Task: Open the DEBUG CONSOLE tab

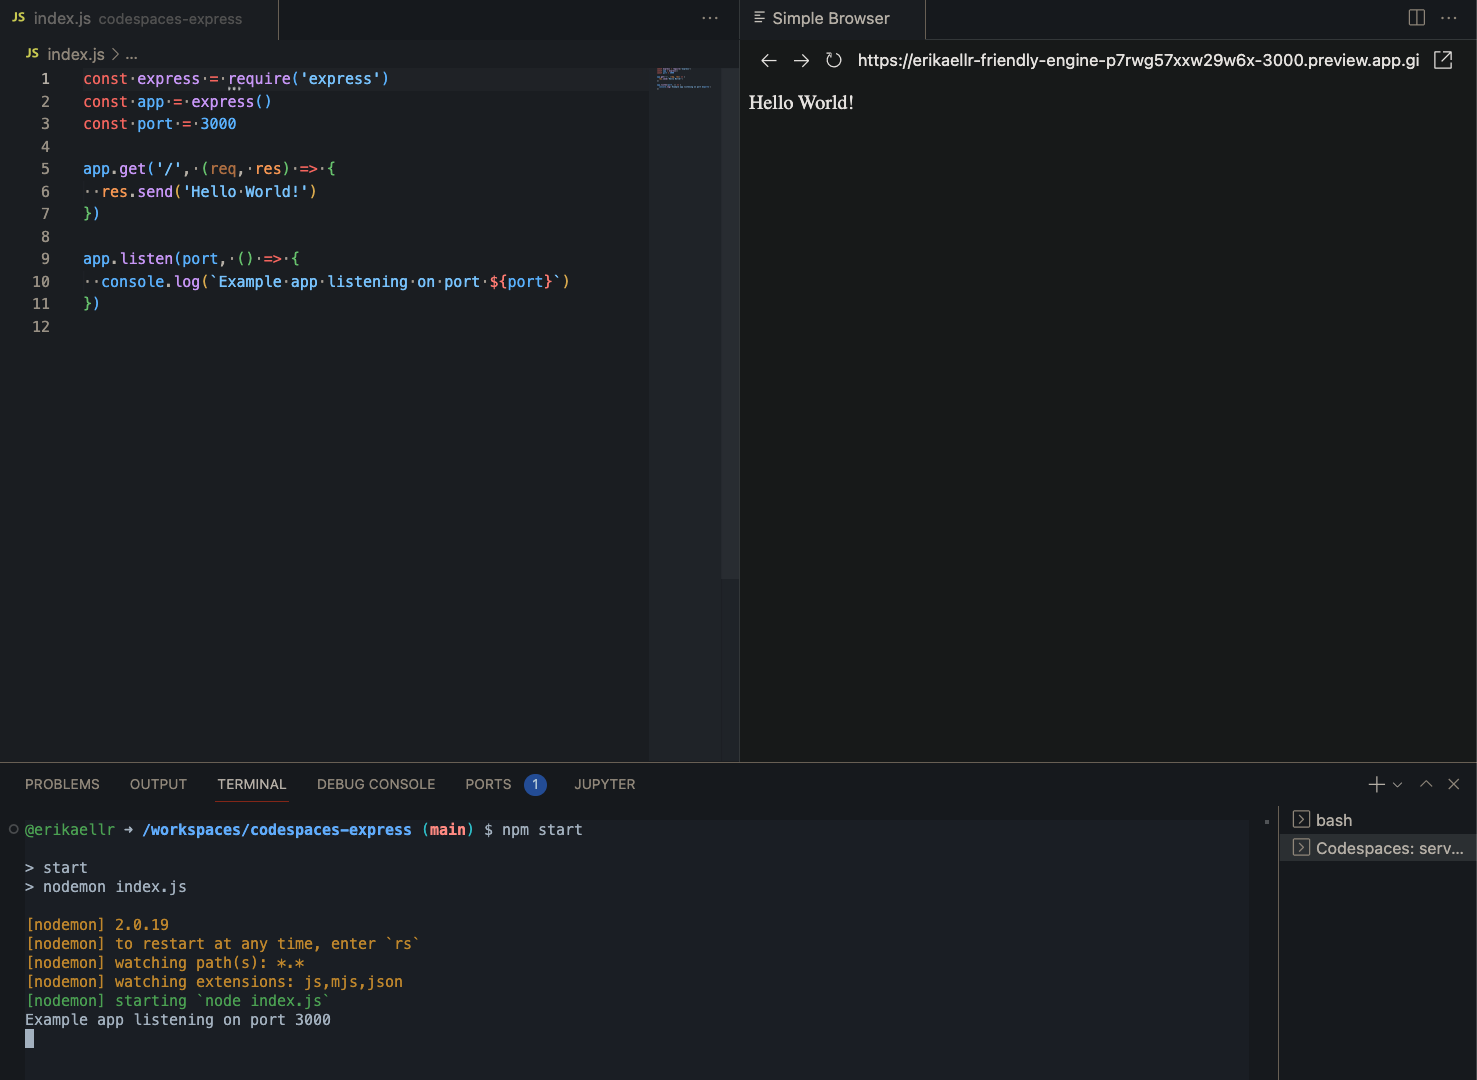Action: (x=376, y=784)
